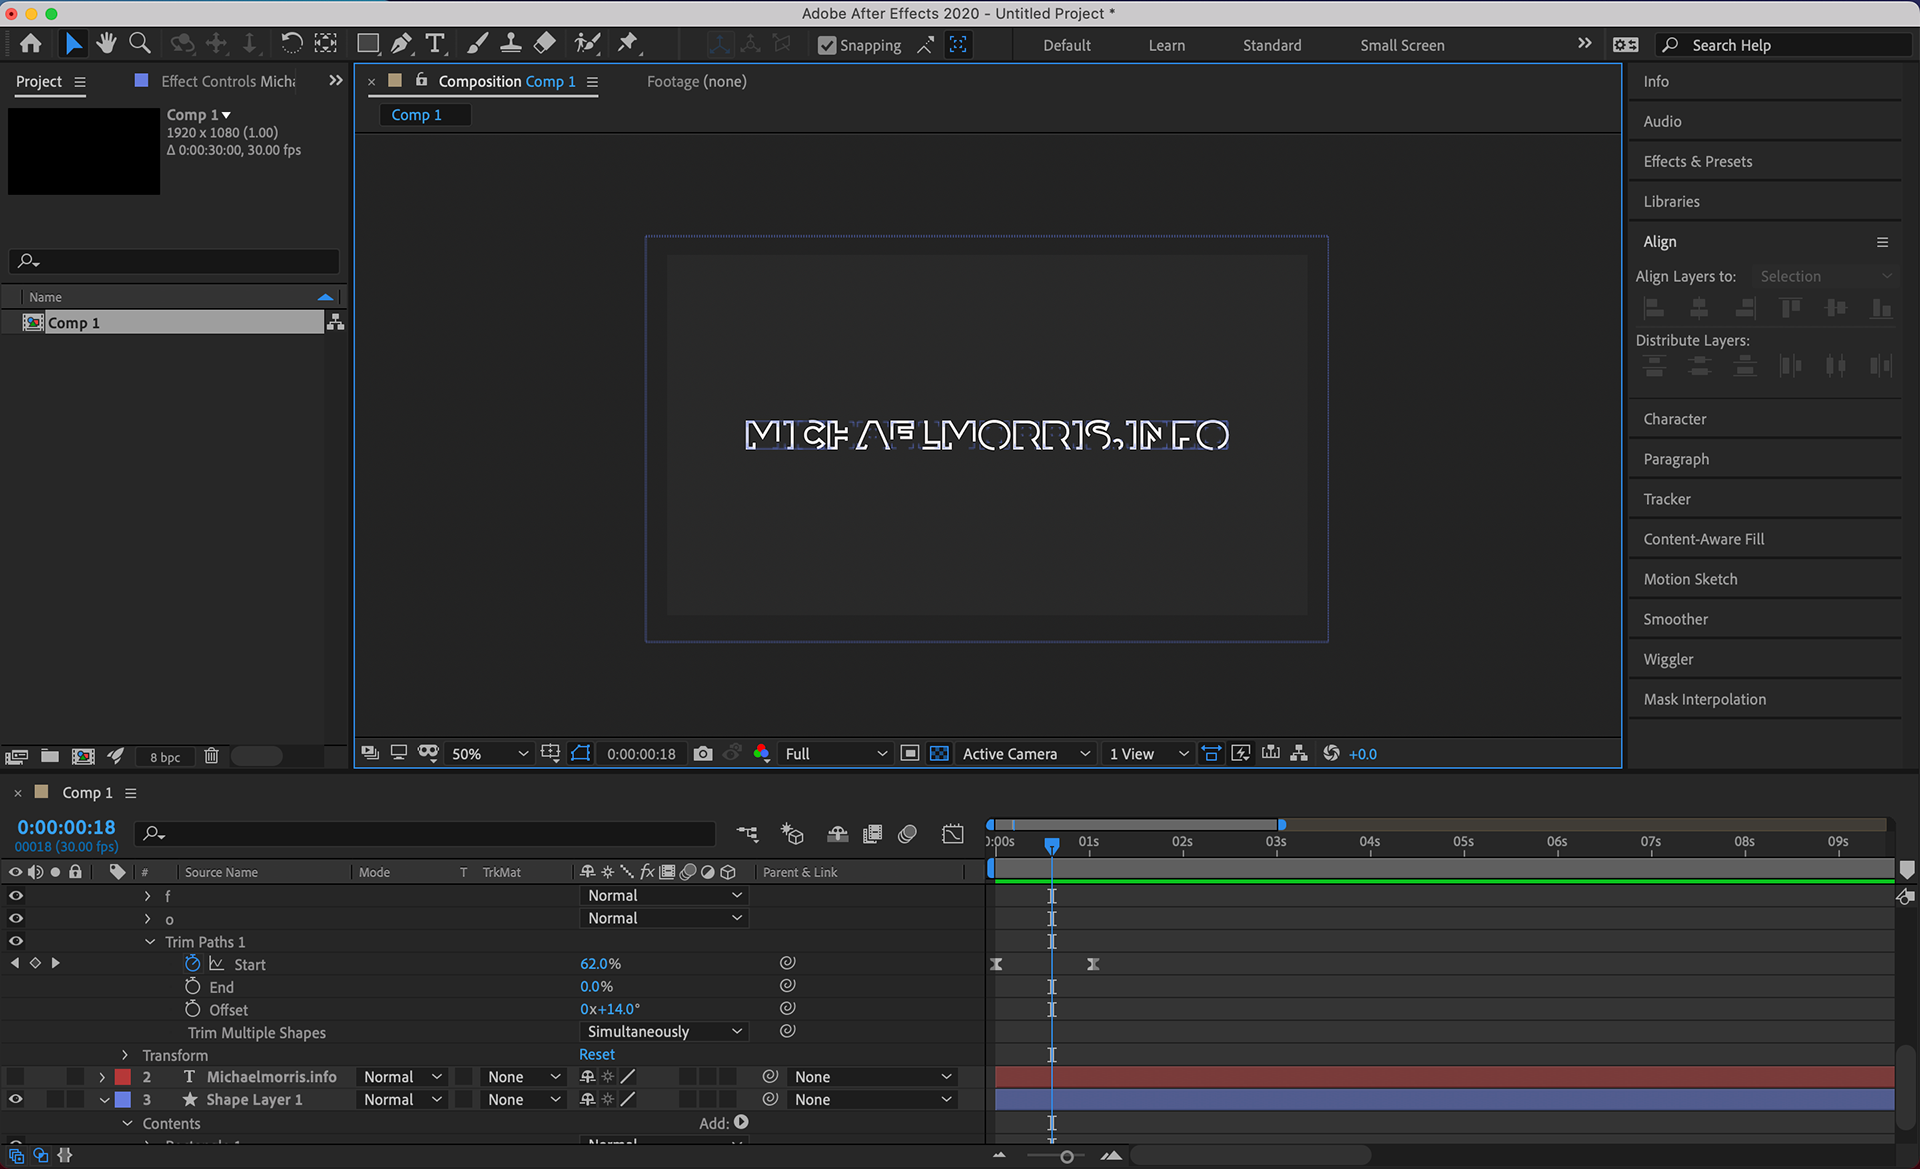The width and height of the screenshot is (1920, 1169).
Task: Click the timeline zoom slider handle
Action: pyautogui.click(x=1067, y=1157)
